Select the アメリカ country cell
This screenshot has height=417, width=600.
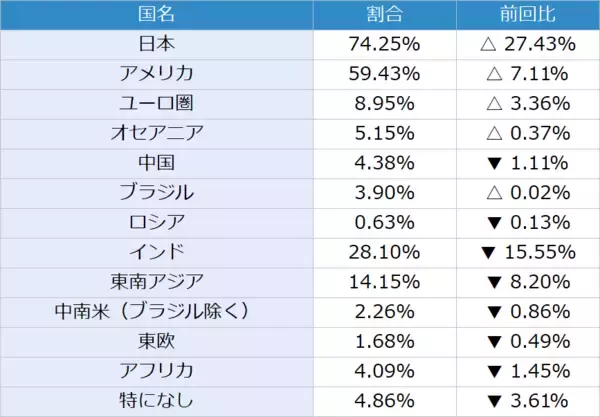tap(157, 73)
